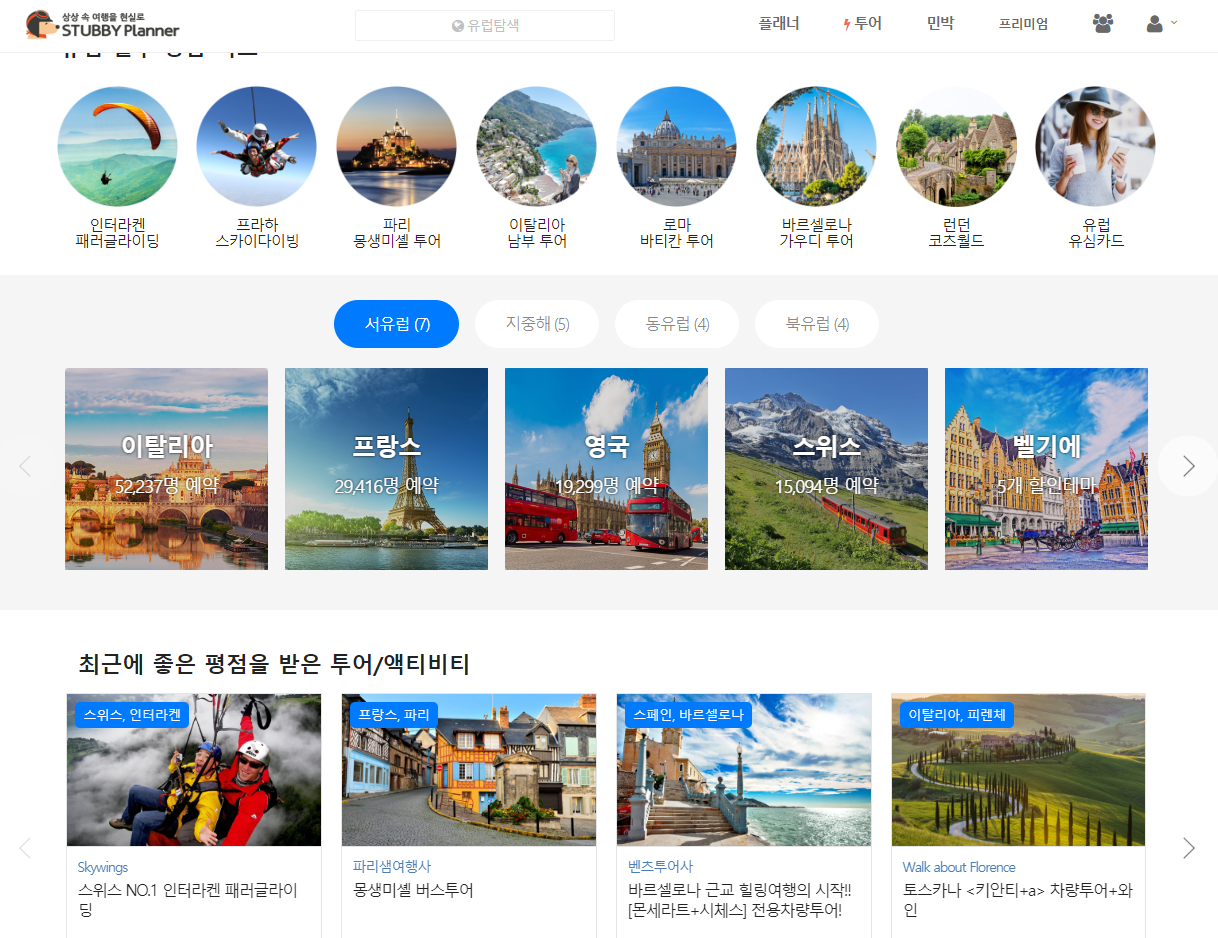Switch to 북유럽 (4) tab
1218x938 pixels.
817,324
